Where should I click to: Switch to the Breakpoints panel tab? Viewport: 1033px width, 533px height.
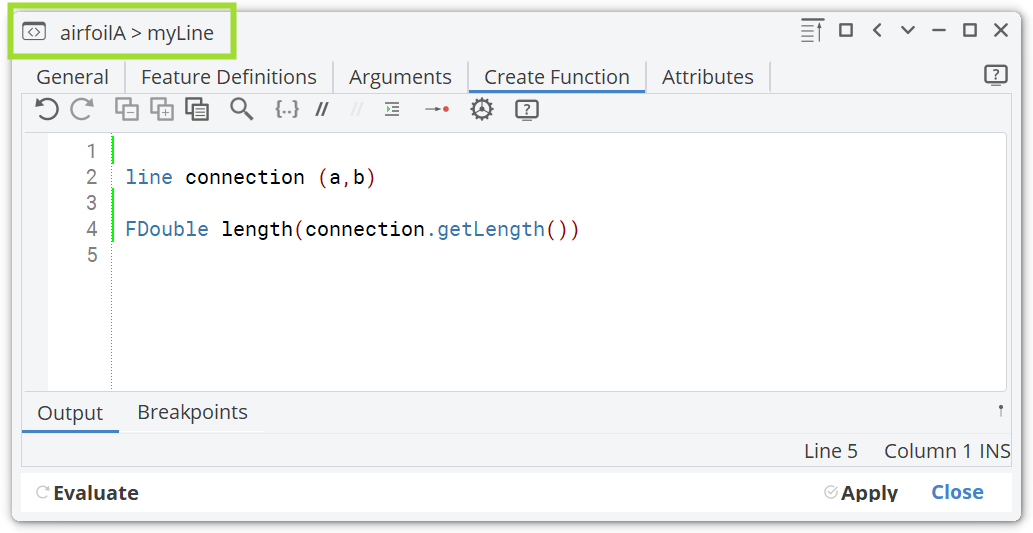click(192, 412)
